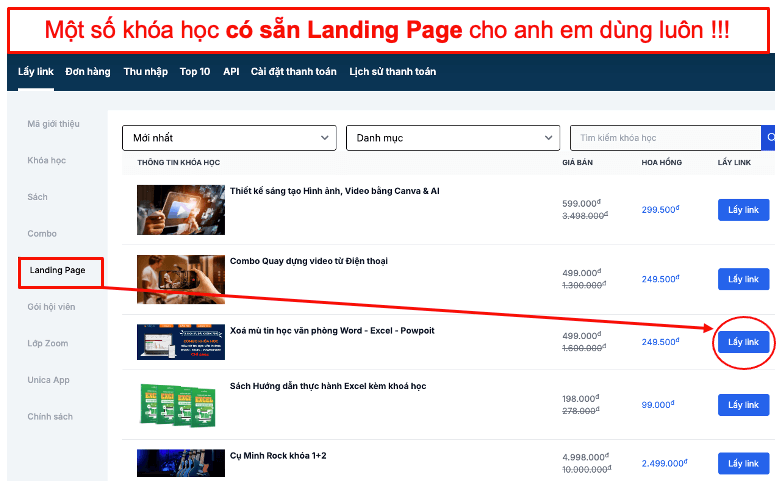Click GIÁ BÁN column header
Image resolution: width=778 pixels, height=481 pixels.
pos(578,162)
